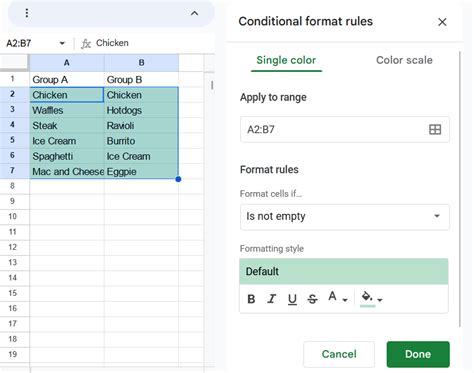Open the three-dot vertical menu
Viewport: 474px width, 373px height.
pos(27,13)
